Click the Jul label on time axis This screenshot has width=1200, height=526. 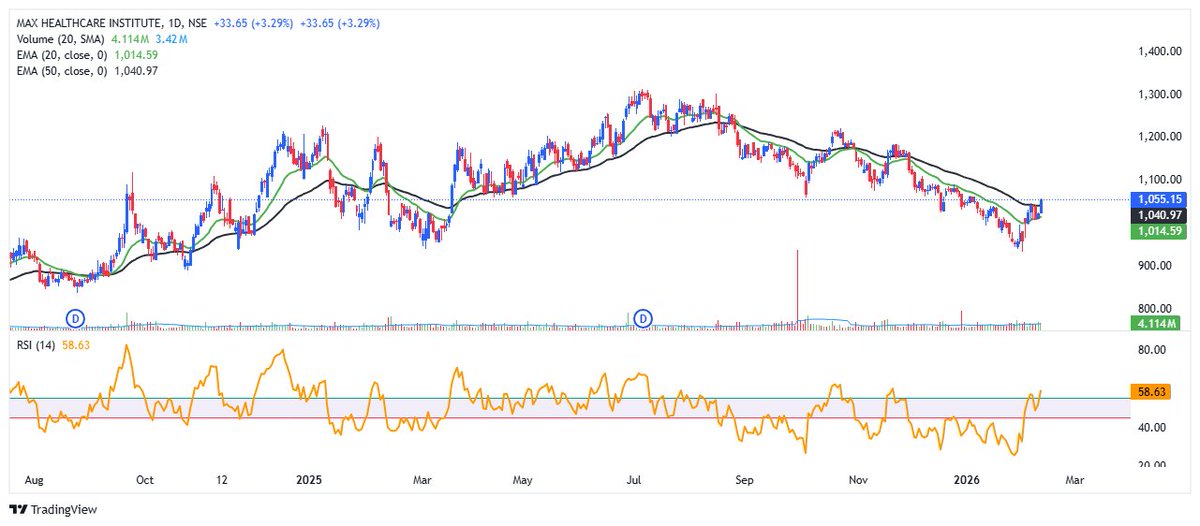point(633,480)
